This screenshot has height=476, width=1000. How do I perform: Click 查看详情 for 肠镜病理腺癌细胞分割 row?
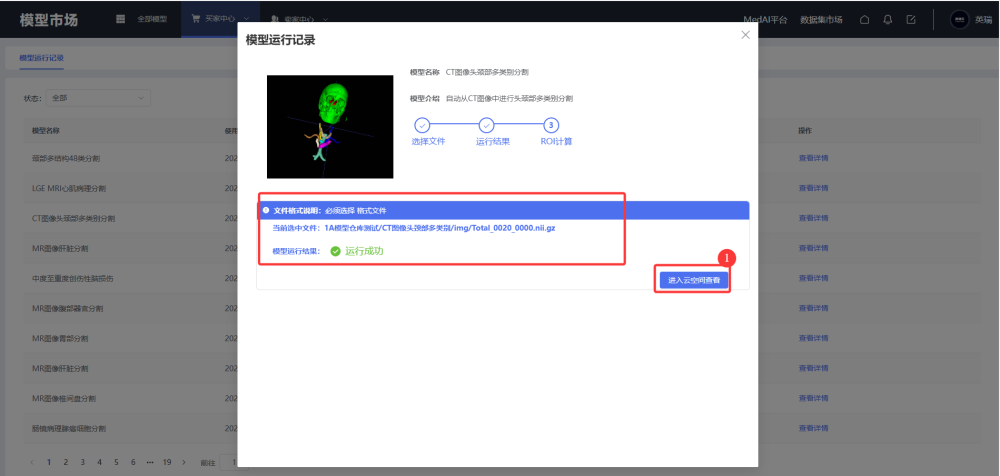[x=813, y=428]
